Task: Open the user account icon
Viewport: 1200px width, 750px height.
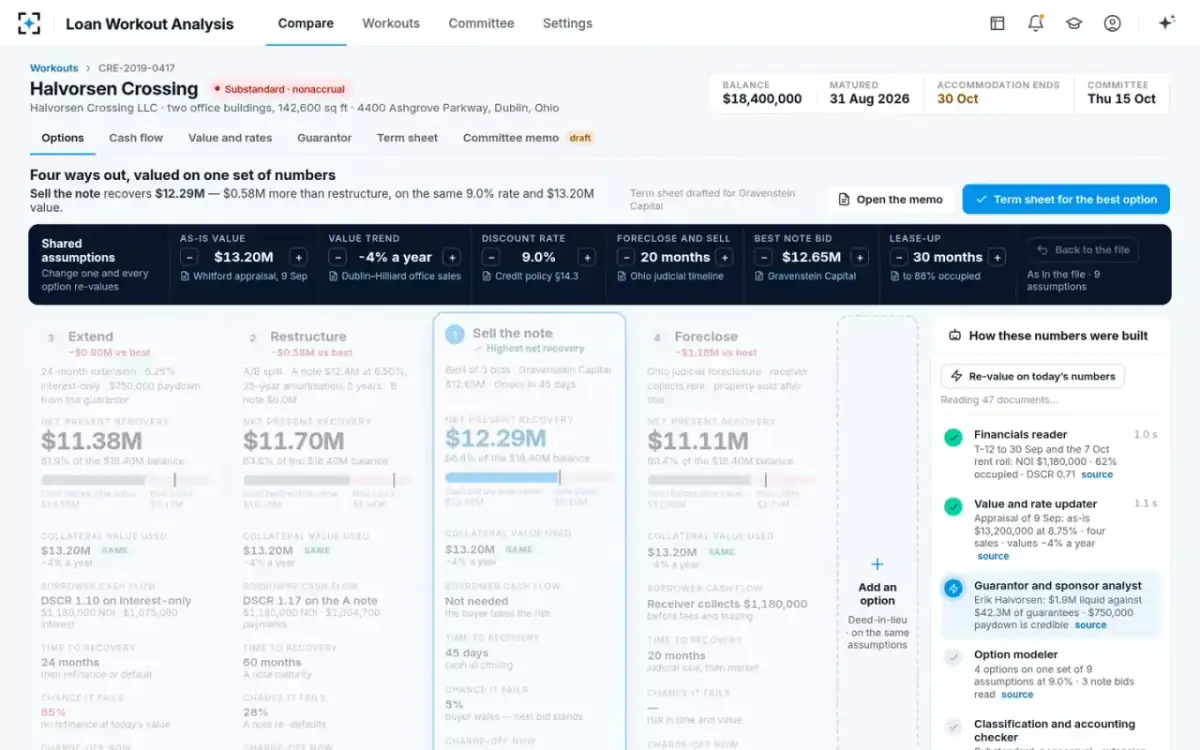Action: click(1112, 23)
